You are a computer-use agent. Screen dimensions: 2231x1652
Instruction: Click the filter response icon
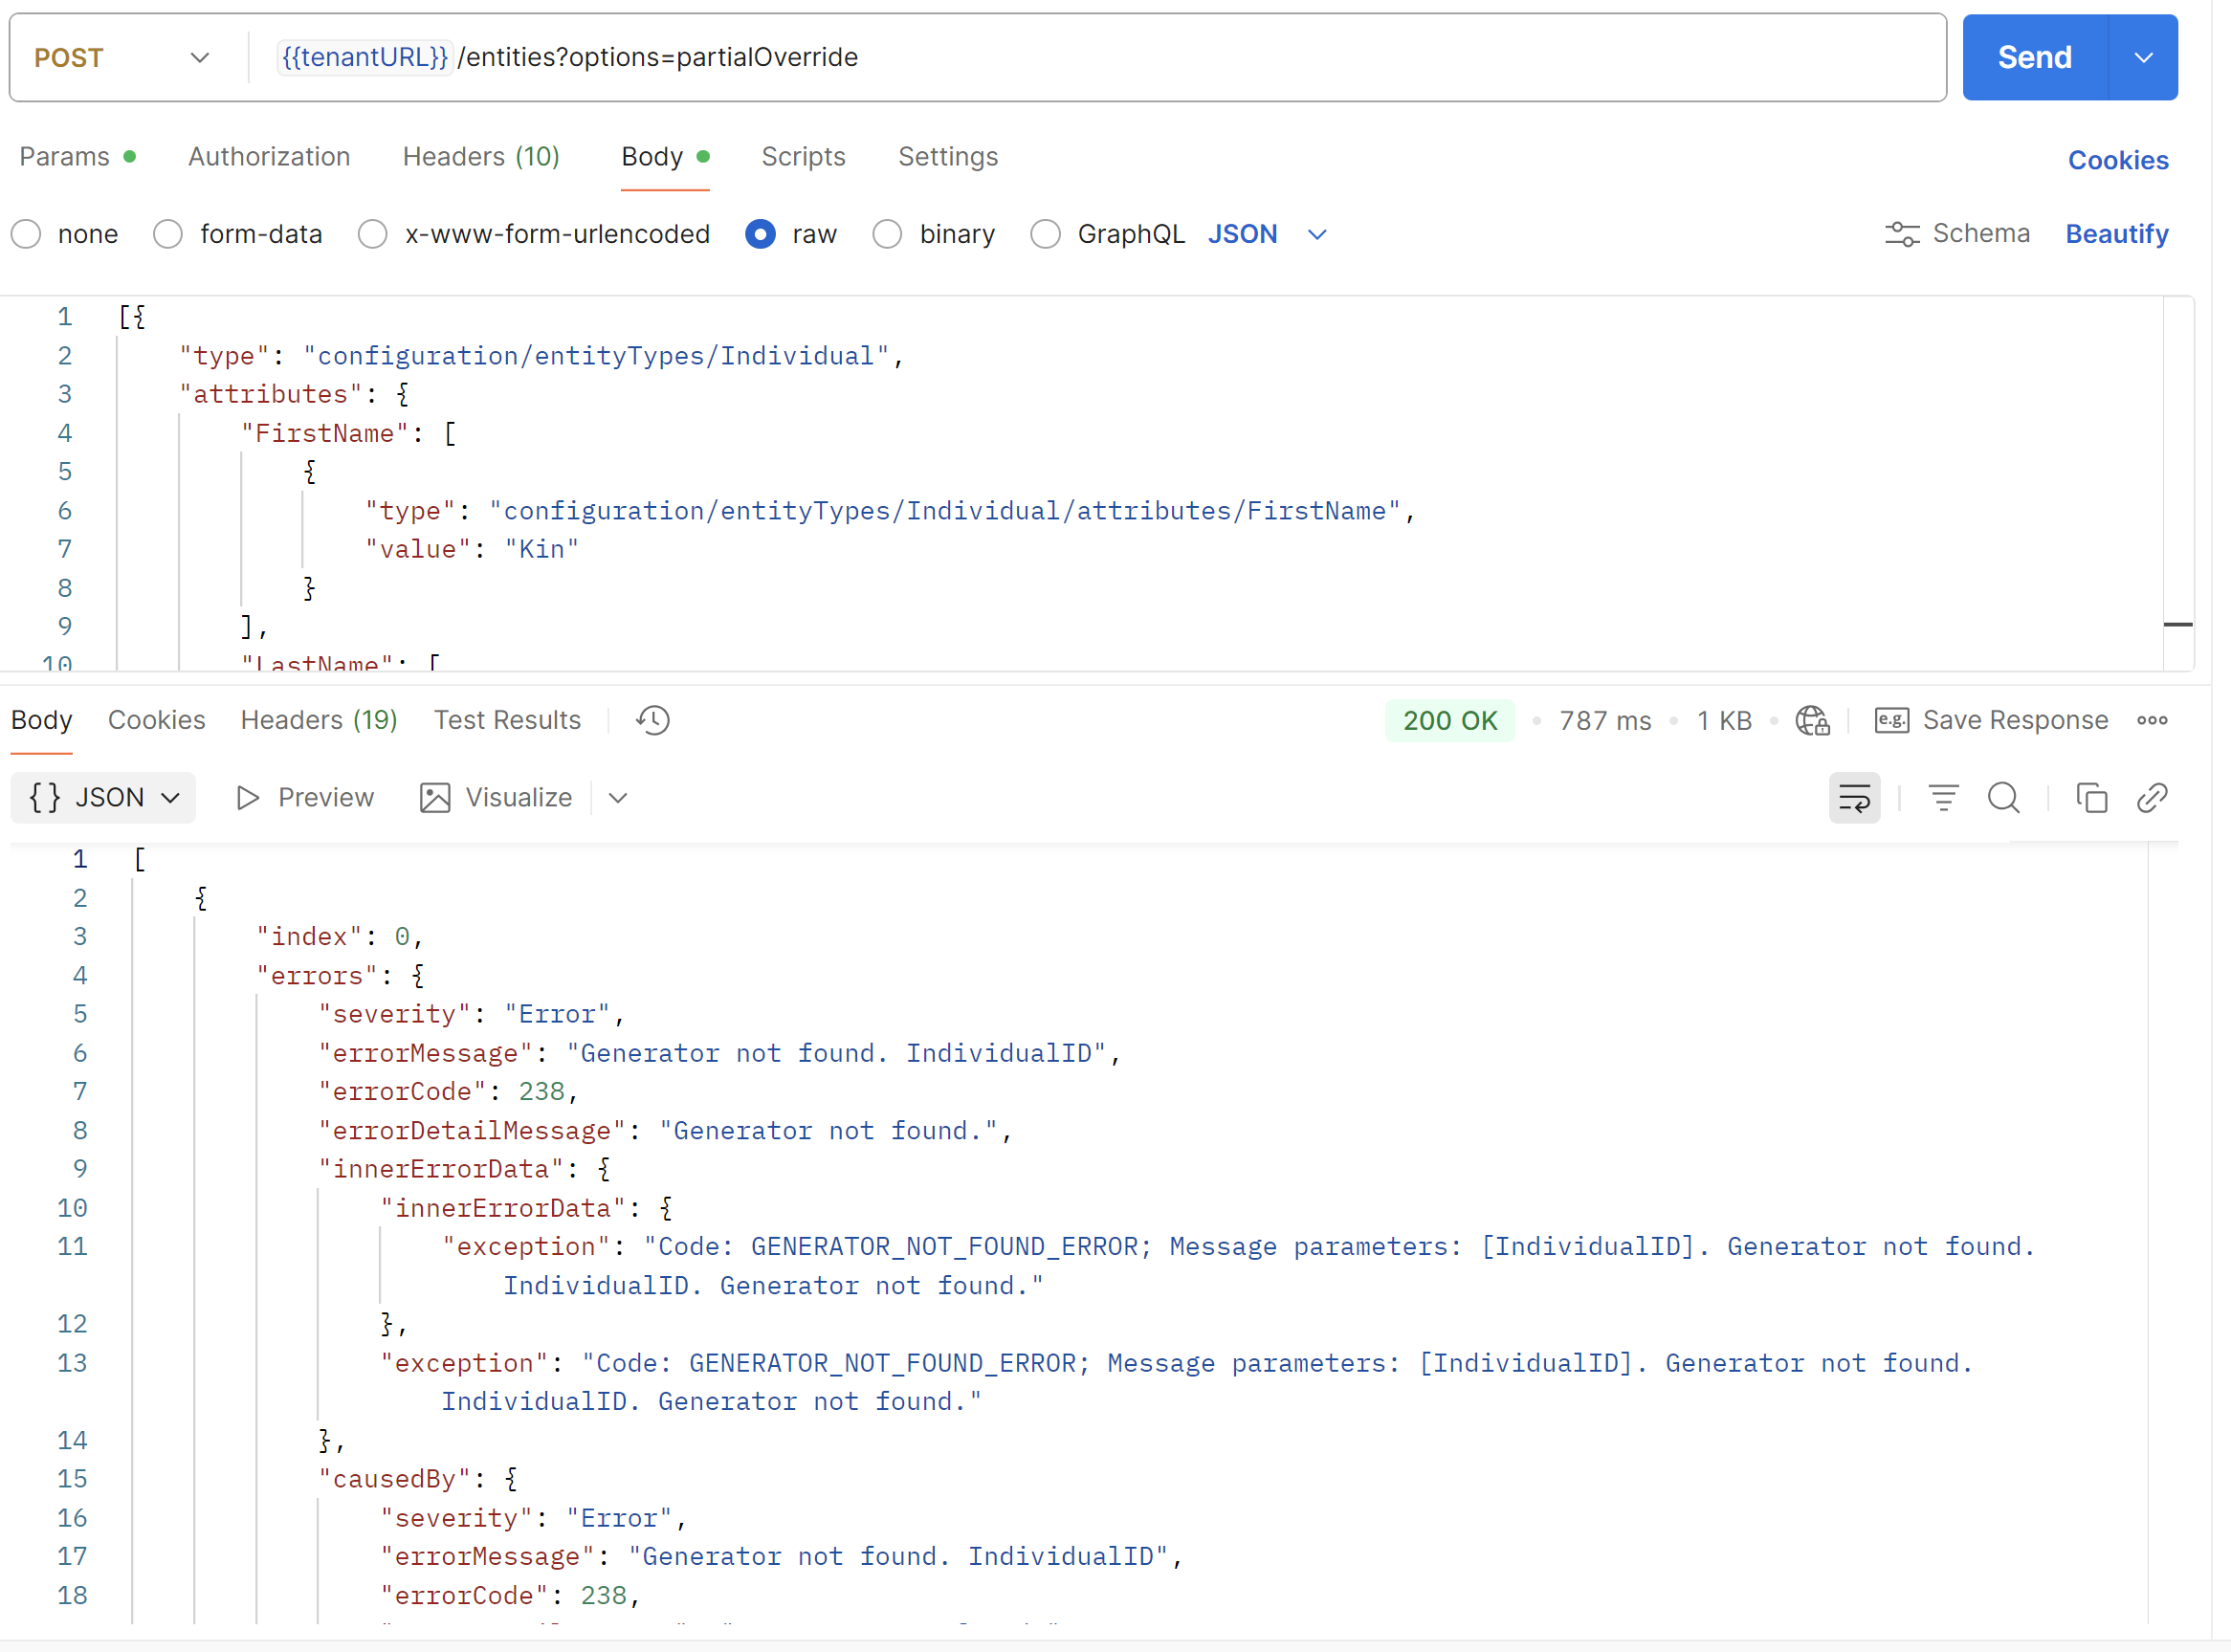(x=1942, y=798)
